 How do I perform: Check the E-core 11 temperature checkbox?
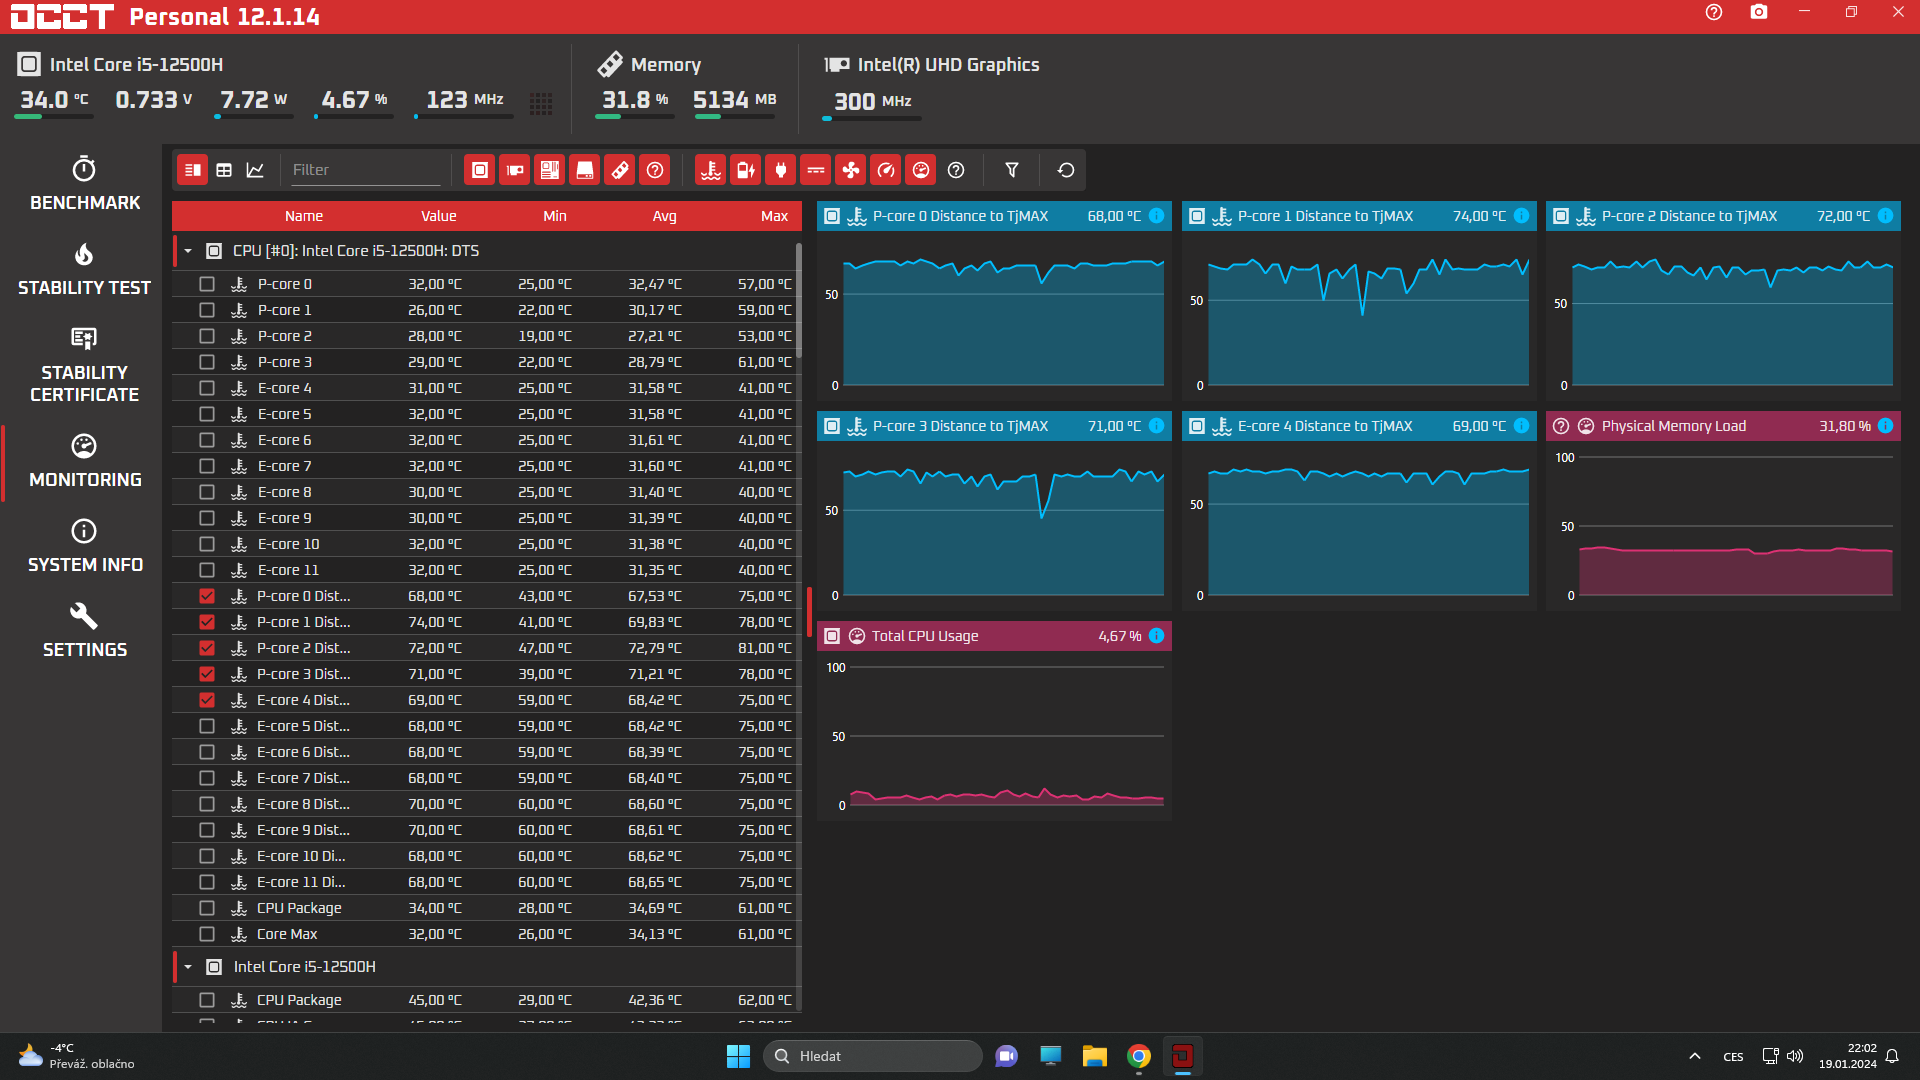207,570
